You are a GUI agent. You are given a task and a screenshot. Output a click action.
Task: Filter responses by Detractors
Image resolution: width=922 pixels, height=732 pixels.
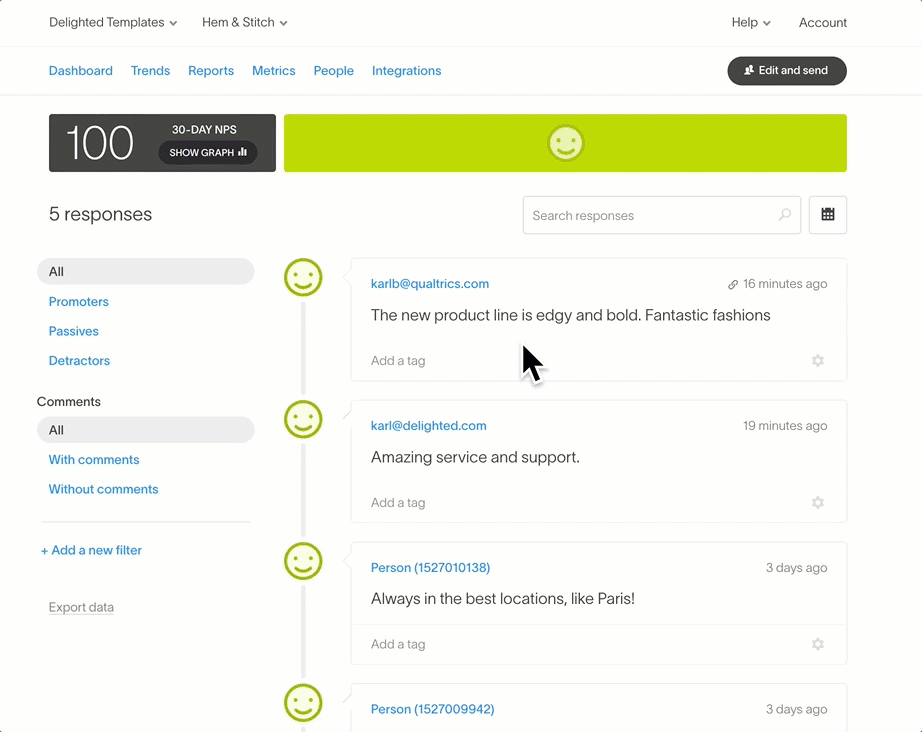pos(79,361)
